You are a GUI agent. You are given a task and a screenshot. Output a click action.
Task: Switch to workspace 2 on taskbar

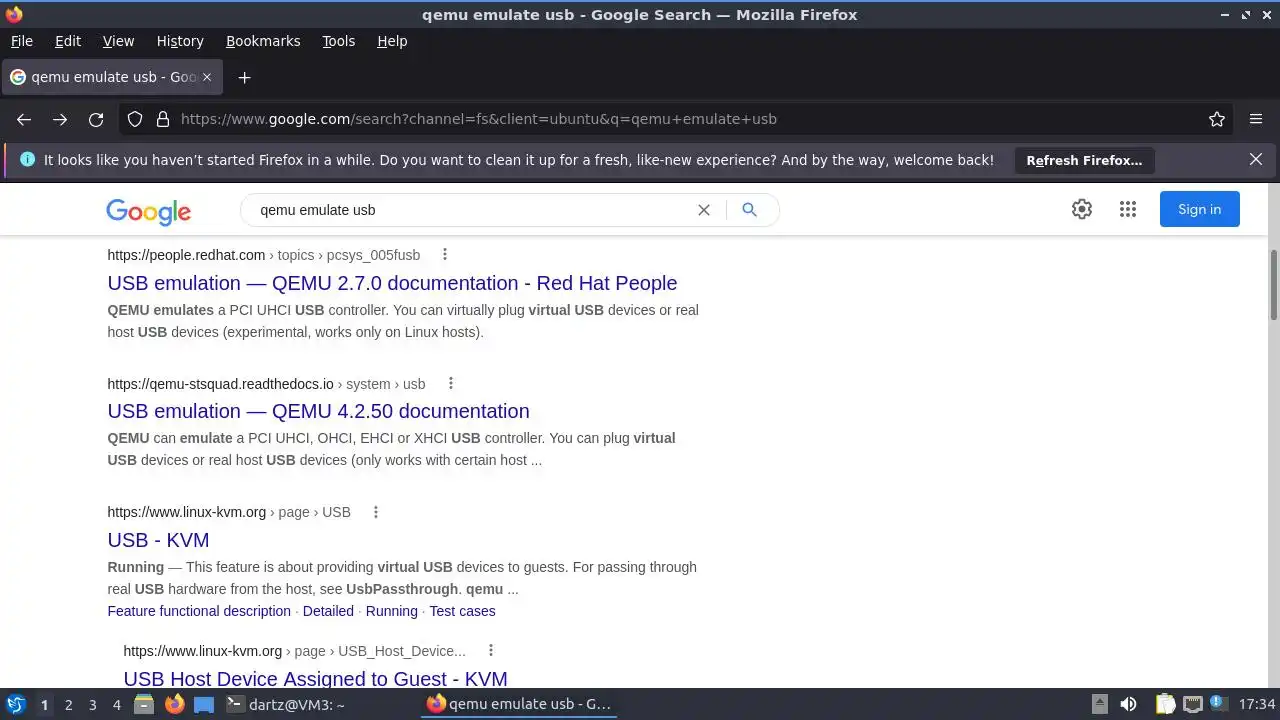pos(68,704)
